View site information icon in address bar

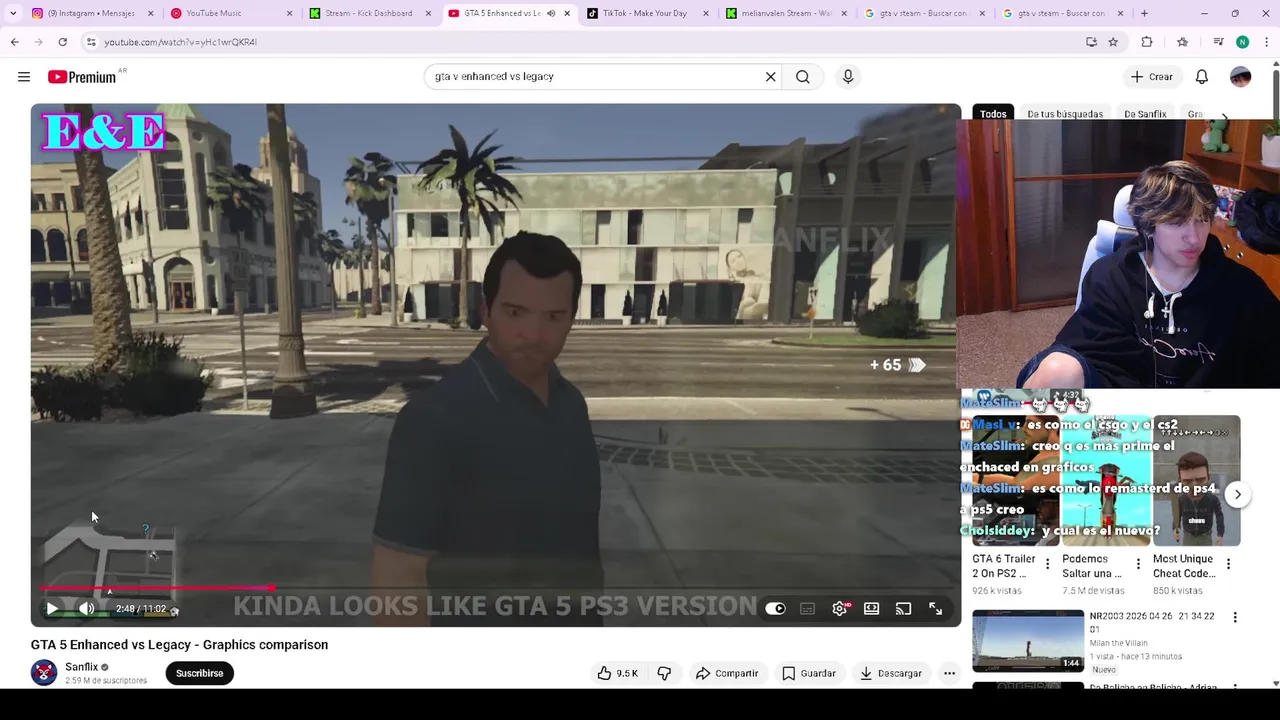91,42
